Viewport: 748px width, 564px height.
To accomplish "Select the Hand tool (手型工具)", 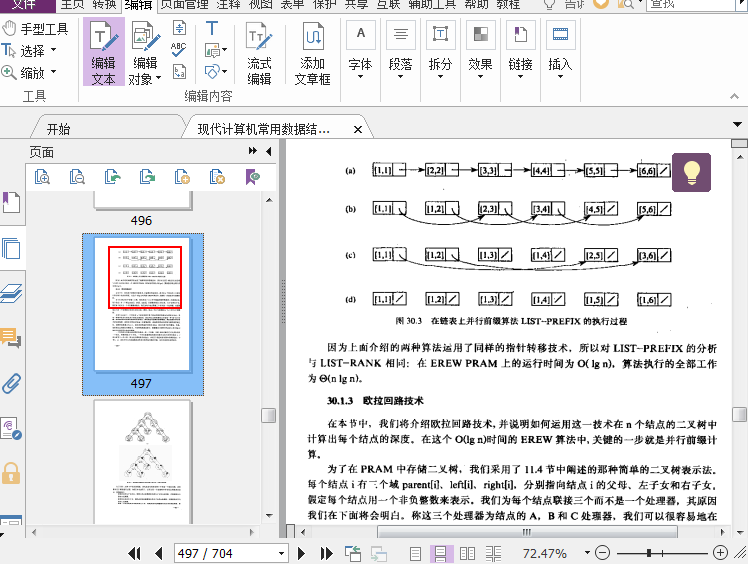I will pyautogui.click(x=35, y=29).
